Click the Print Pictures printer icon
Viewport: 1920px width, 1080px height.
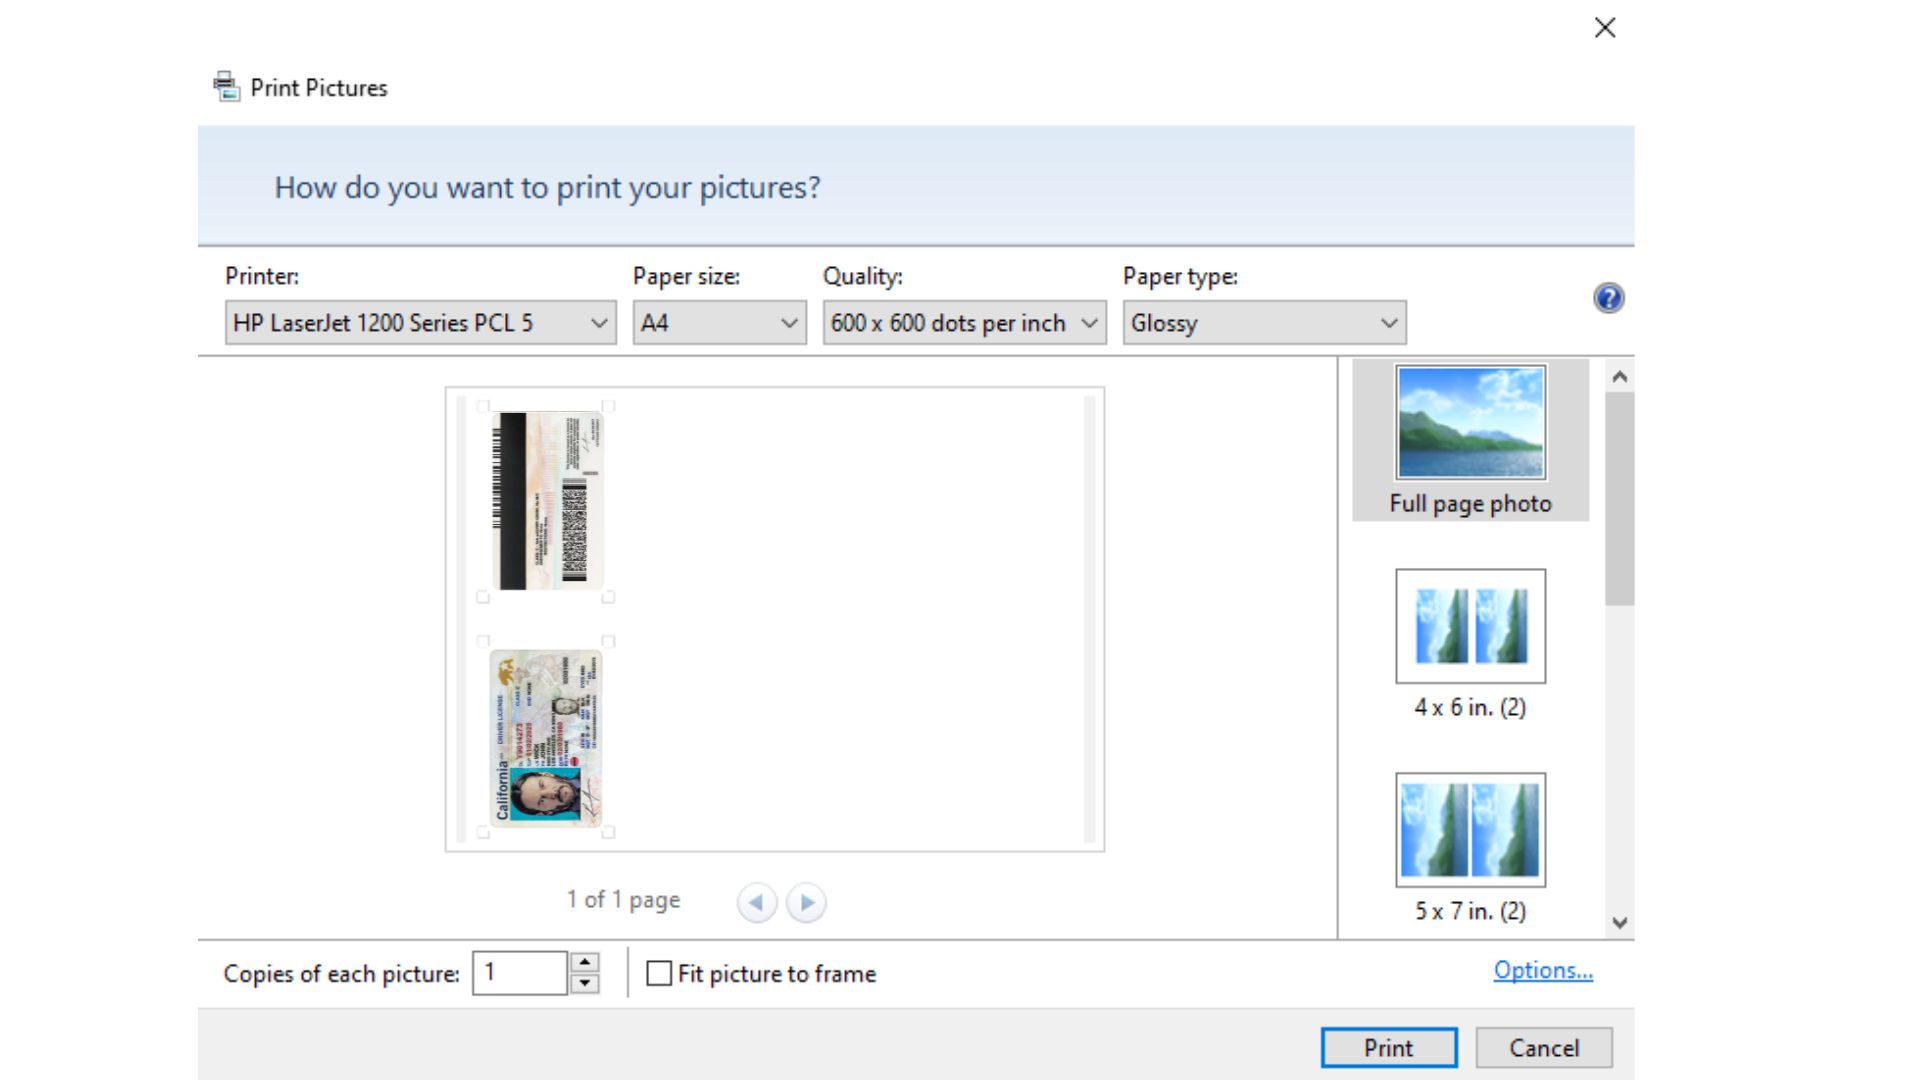point(227,87)
